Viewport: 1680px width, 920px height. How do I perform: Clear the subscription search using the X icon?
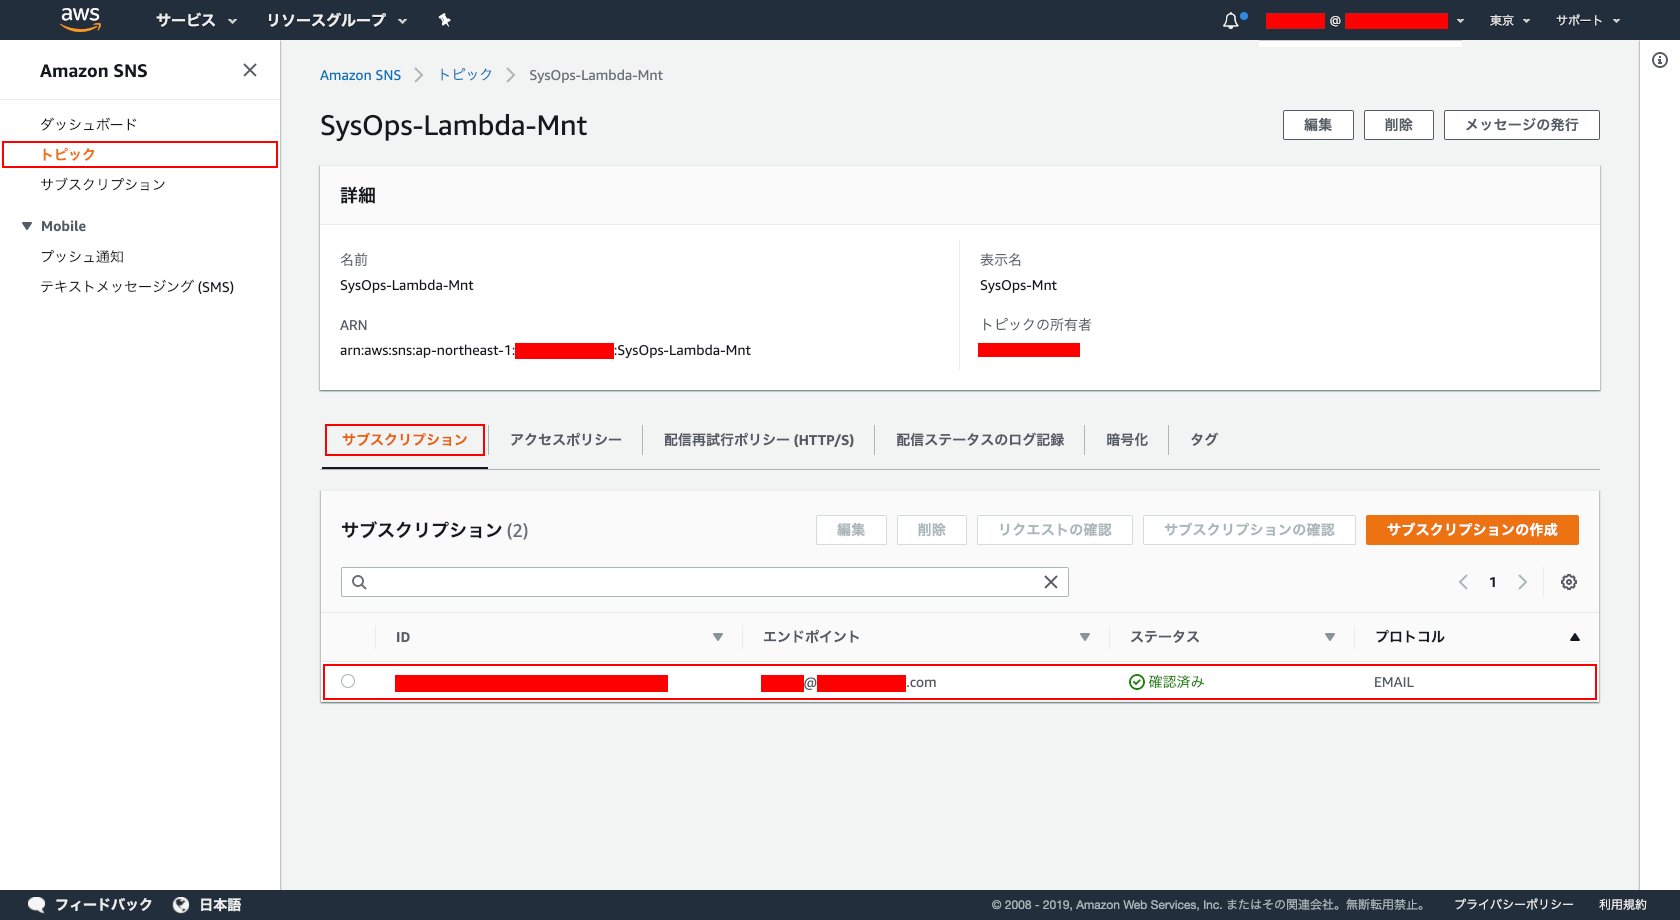(1050, 581)
